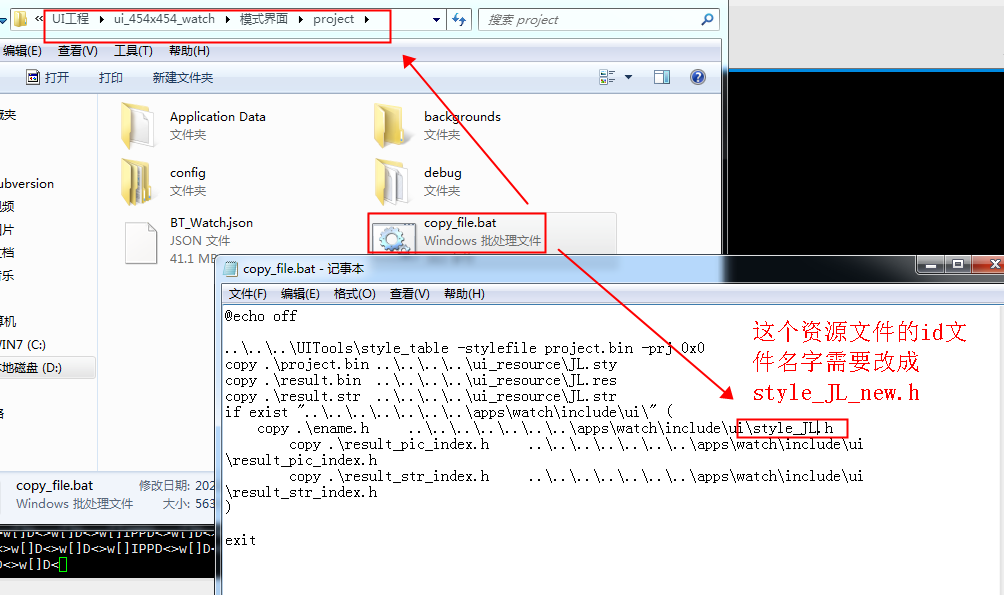Select the config folder icon
1004x595 pixels.
coord(137,182)
